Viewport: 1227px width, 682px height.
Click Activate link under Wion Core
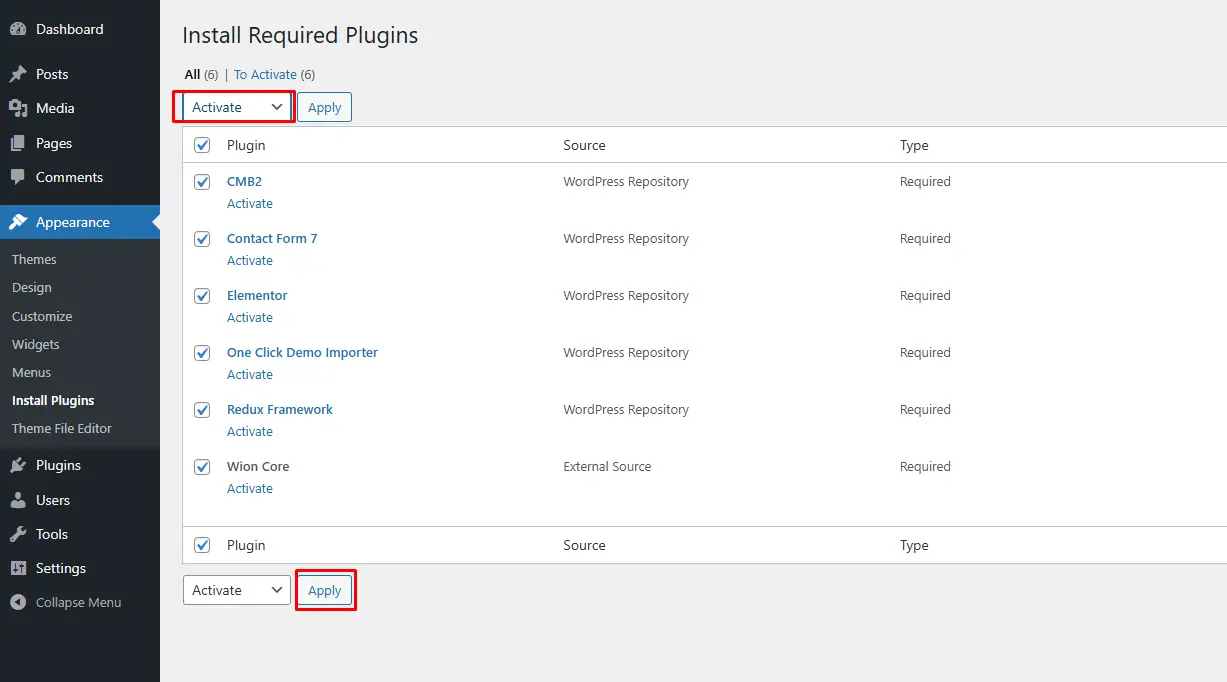pyautogui.click(x=250, y=488)
